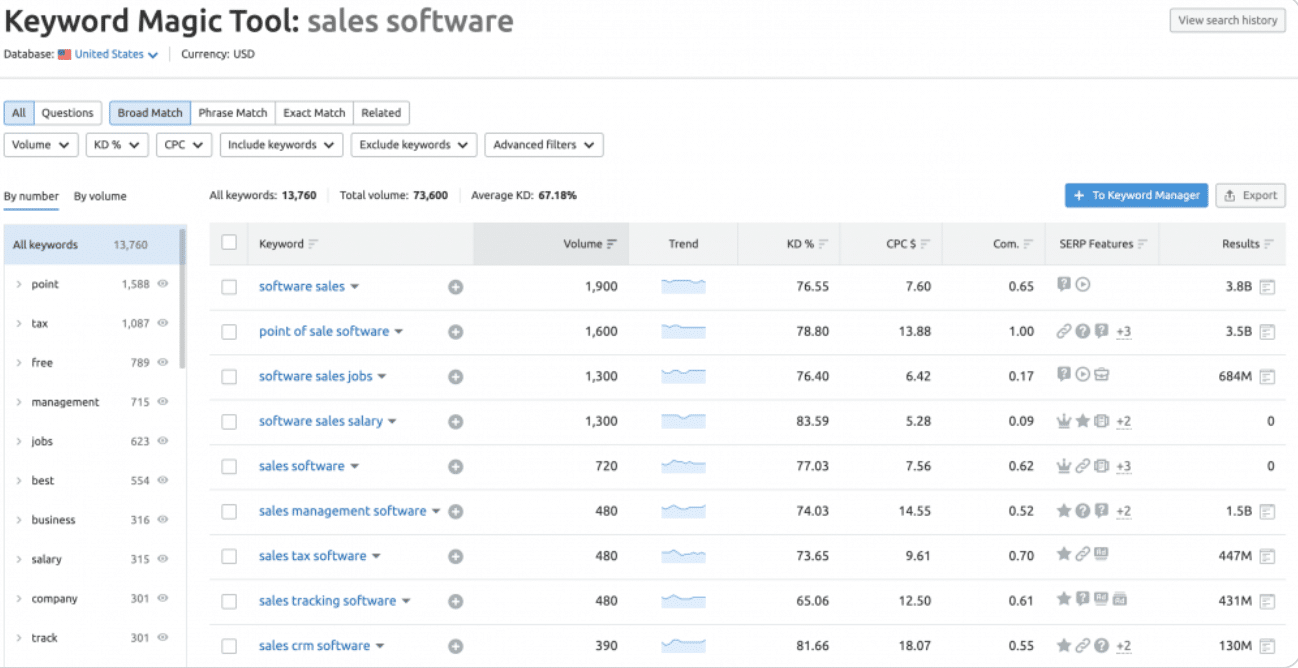Tick the select-all checkbox in table header
The height and width of the screenshot is (668, 1298).
pos(229,243)
